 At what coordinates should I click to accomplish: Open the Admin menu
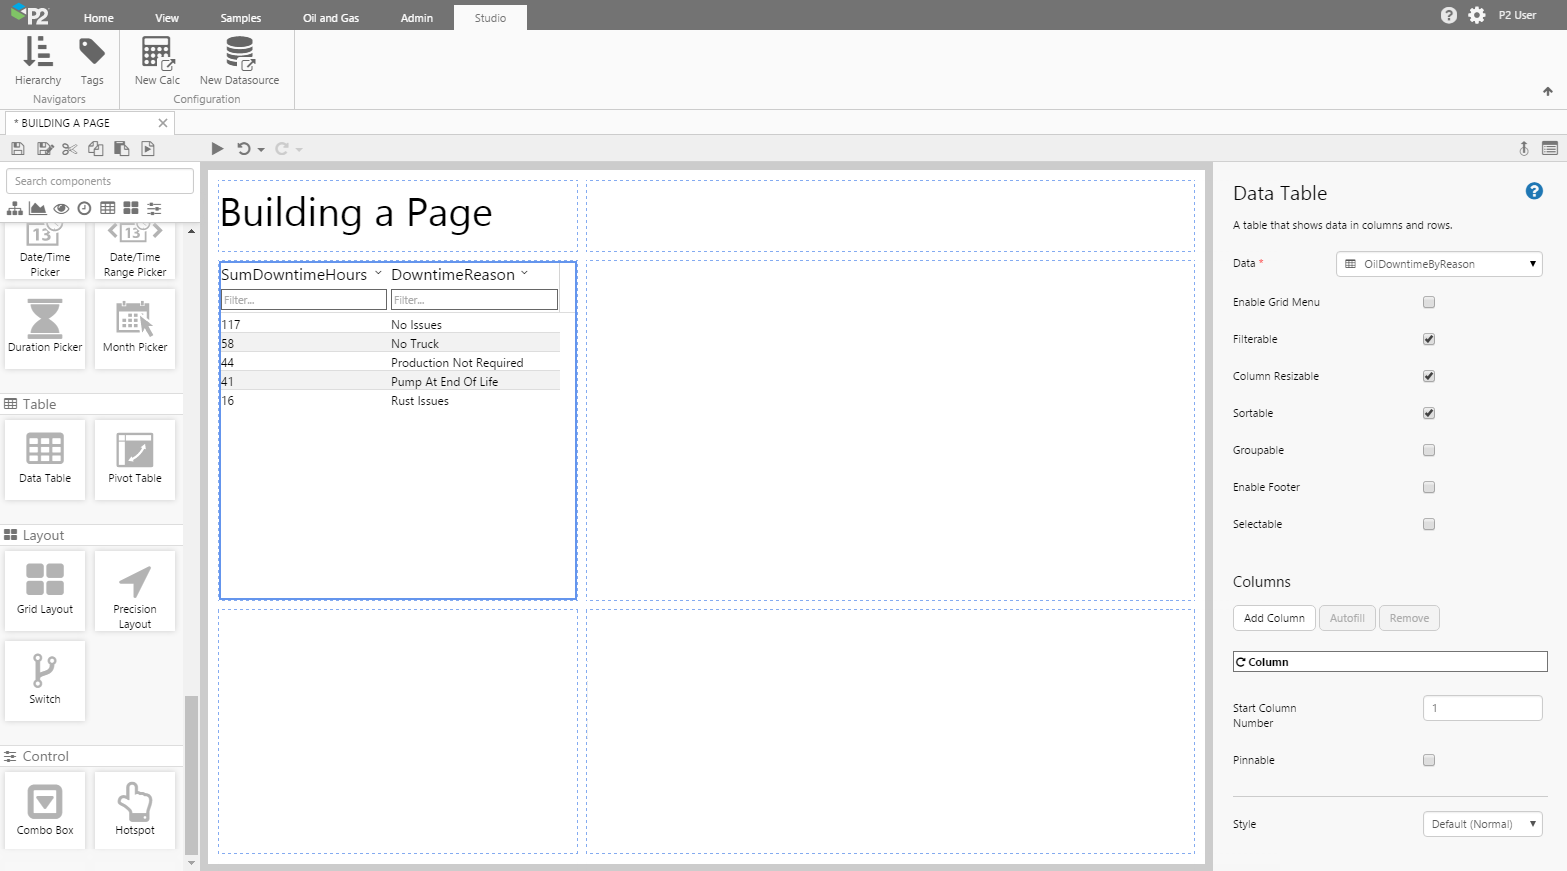416,17
